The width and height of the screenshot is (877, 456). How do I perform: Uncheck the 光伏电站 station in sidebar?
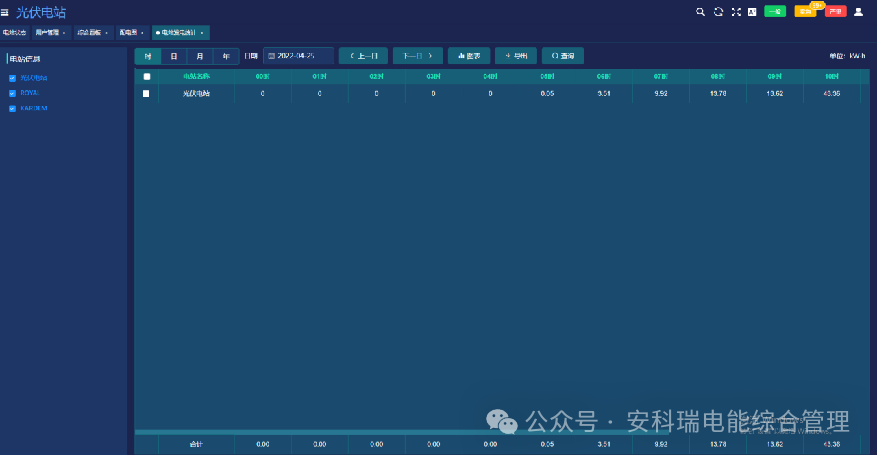click(x=12, y=78)
